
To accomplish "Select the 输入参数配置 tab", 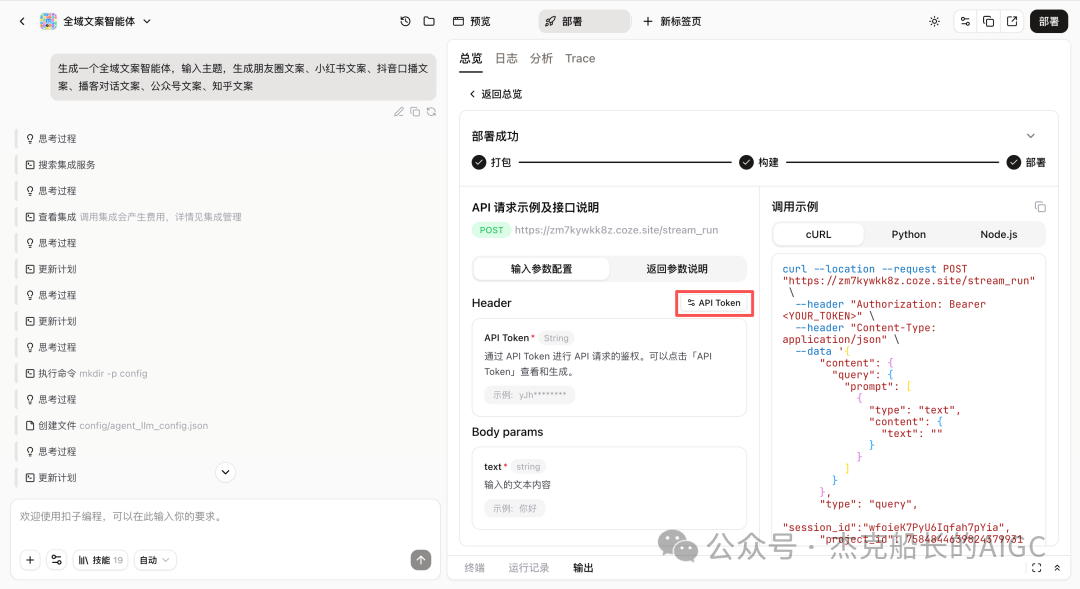I will pyautogui.click(x=541, y=269).
